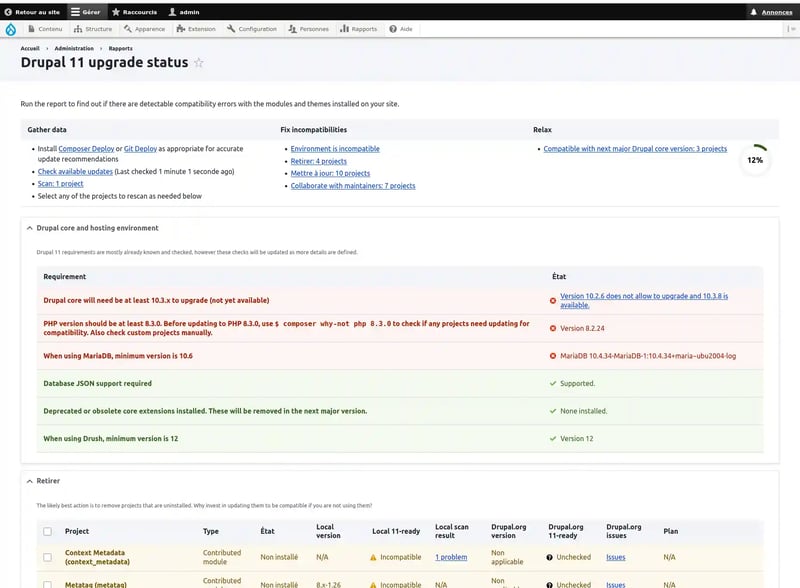Open Issues link for Metatag row
The image size is (800, 588).
pos(616,585)
